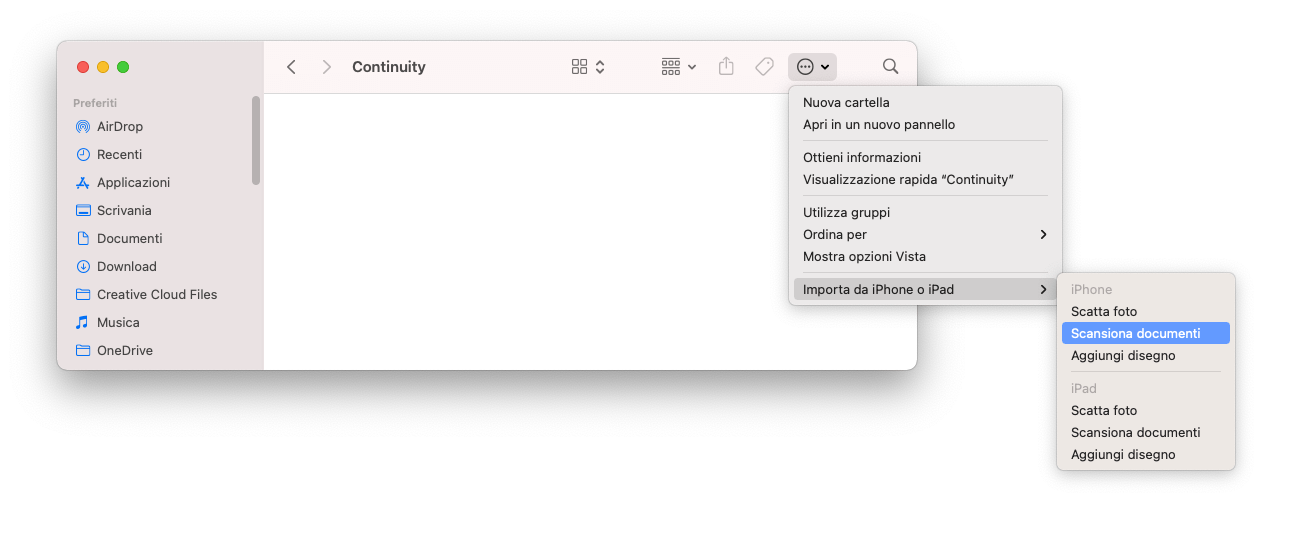This screenshot has height=545, width=1300.
Task: Click the Download sidebar icon
Action: [83, 267]
